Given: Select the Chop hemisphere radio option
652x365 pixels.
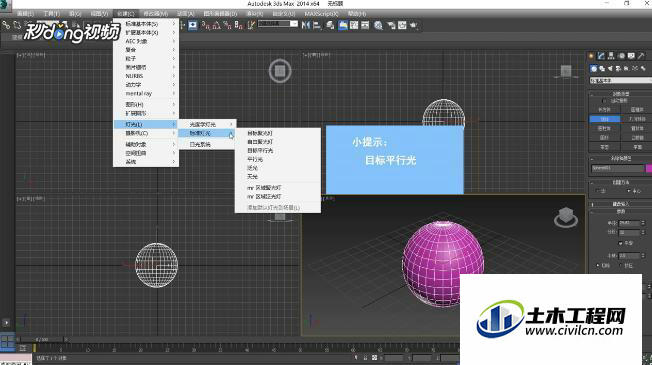Looking at the screenshot, I should [x=598, y=265].
